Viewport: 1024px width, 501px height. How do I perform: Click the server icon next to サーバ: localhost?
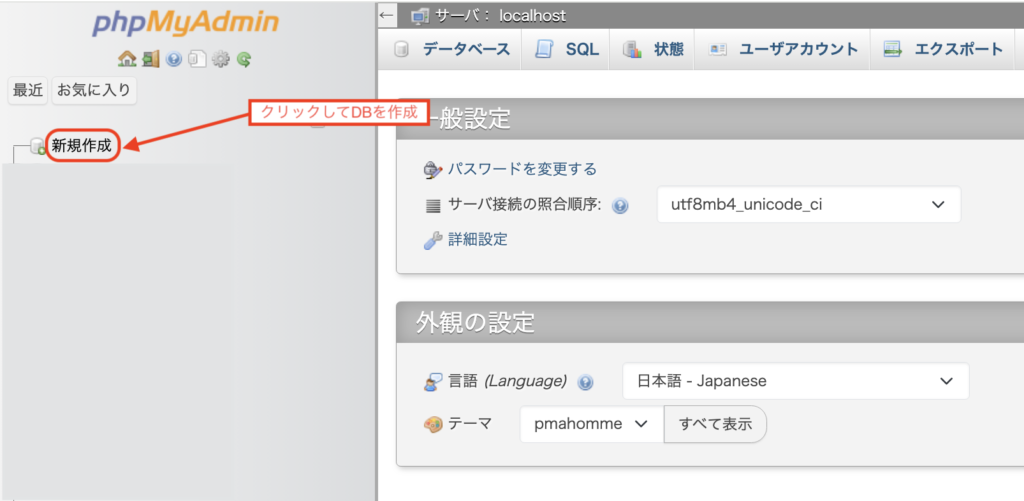[x=420, y=16]
